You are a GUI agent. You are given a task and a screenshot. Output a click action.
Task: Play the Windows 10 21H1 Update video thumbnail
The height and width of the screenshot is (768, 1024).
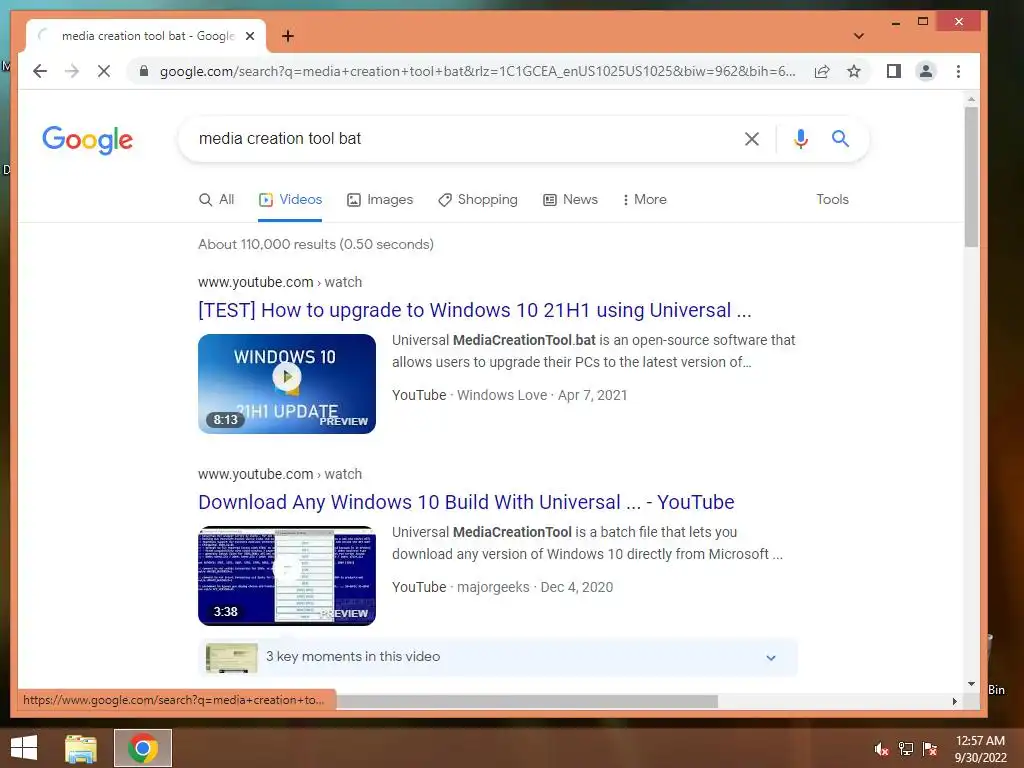coord(287,383)
